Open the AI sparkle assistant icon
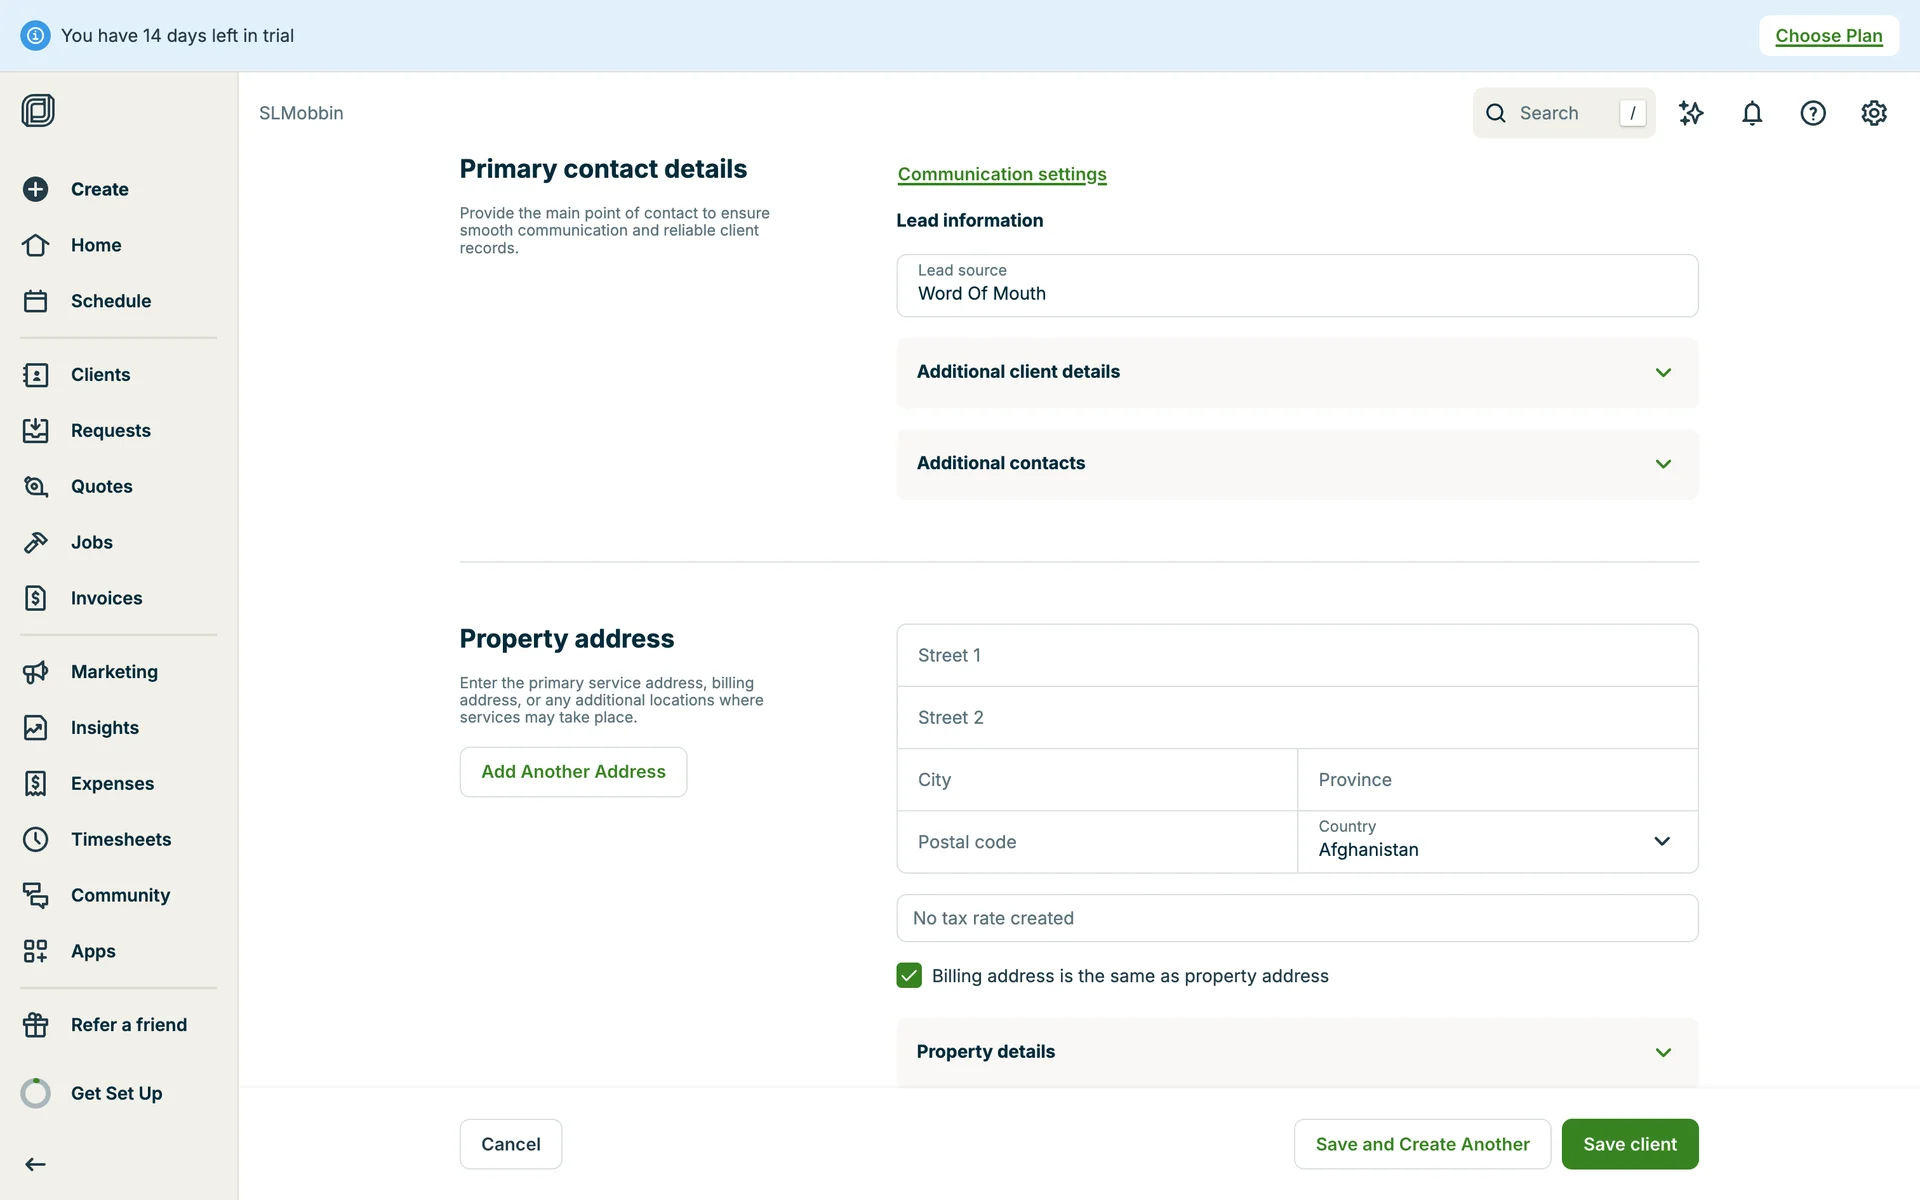This screenshot has width=1920, height=1200. 1690,113
